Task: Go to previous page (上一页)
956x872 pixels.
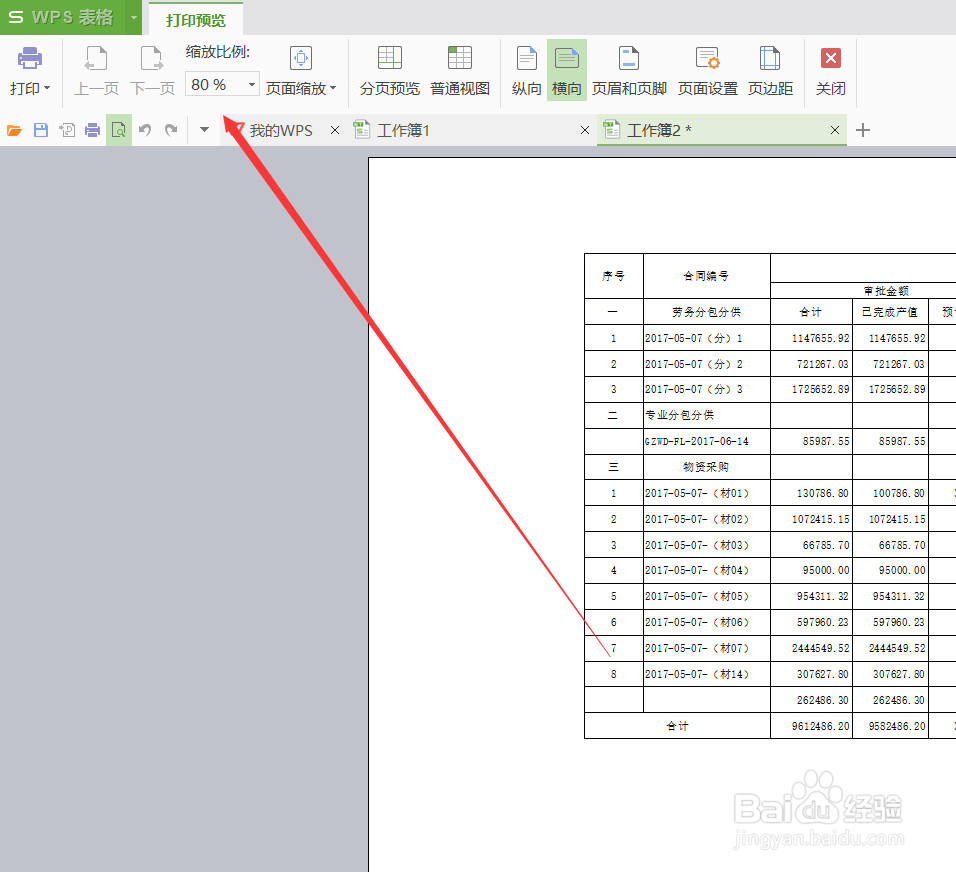Action: tap(96, 71)
